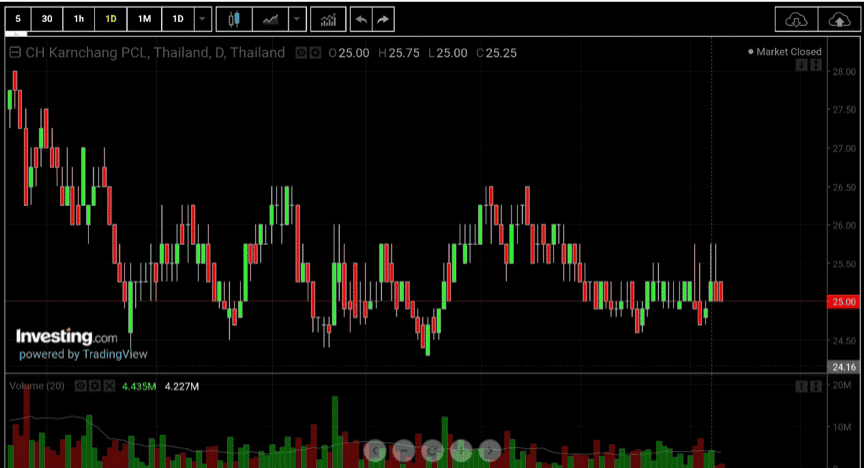Toggle visibility of CH Karnchang price series

tap(301, 53)
